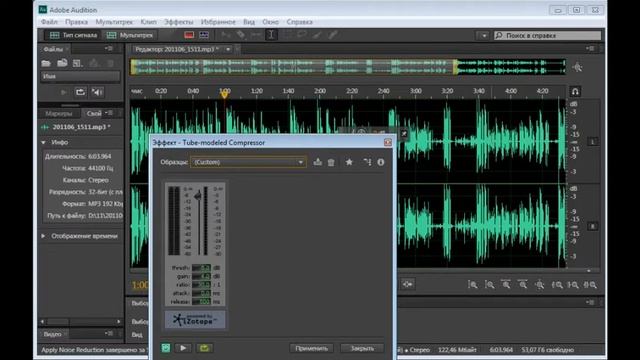Toggle Spectral Frequency Display red icon
Viewport: 640px width, 360px height.
(x=189, y=35)
